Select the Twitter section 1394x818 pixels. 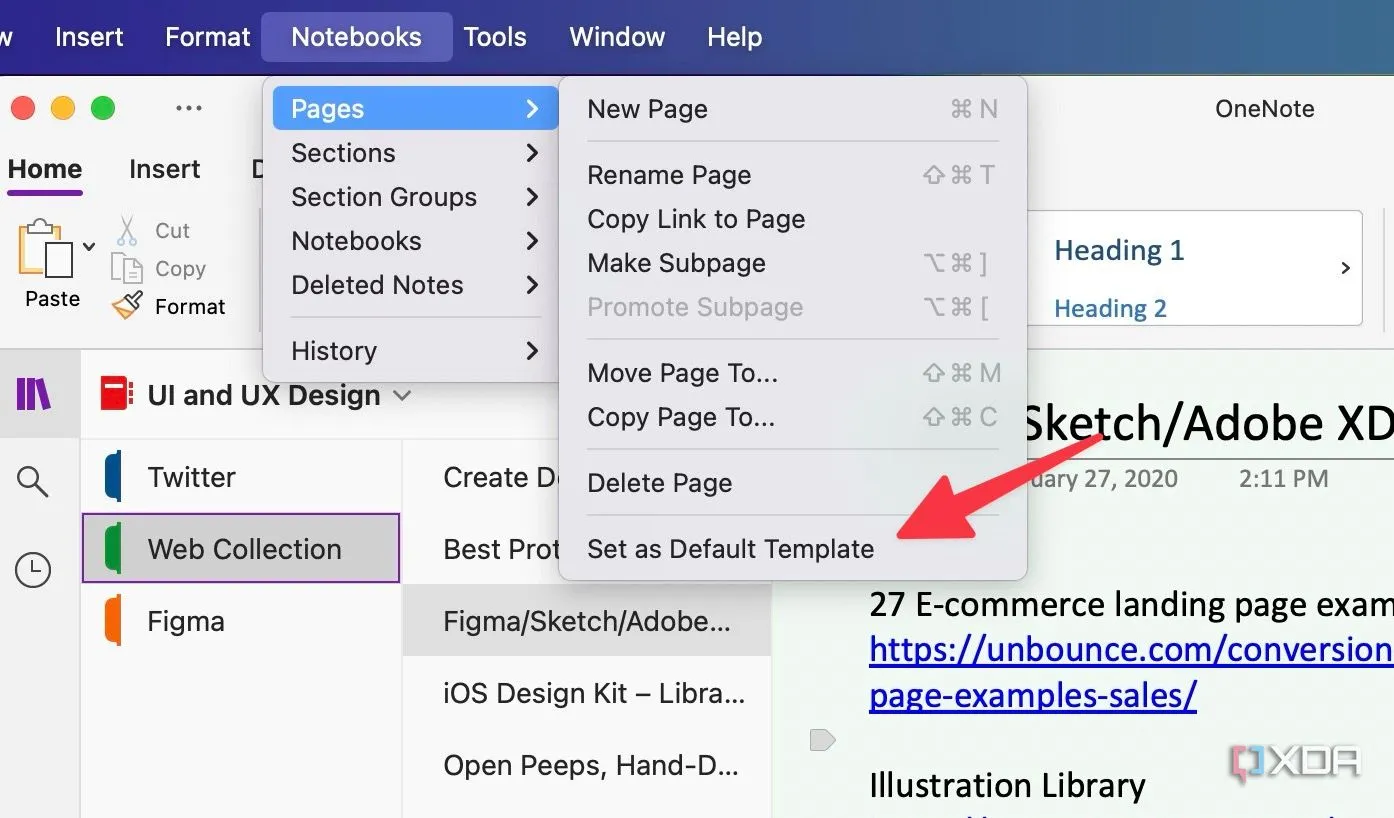pos(241,477)
